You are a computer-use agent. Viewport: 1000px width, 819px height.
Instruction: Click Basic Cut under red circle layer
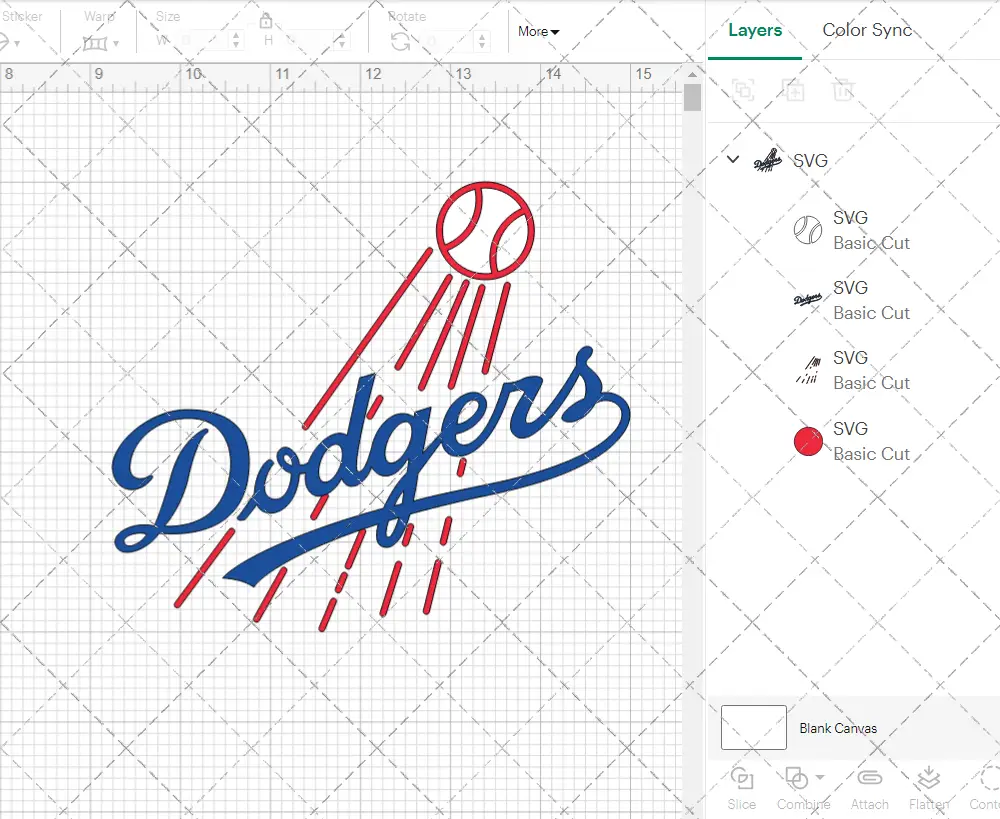coord(871,454)
